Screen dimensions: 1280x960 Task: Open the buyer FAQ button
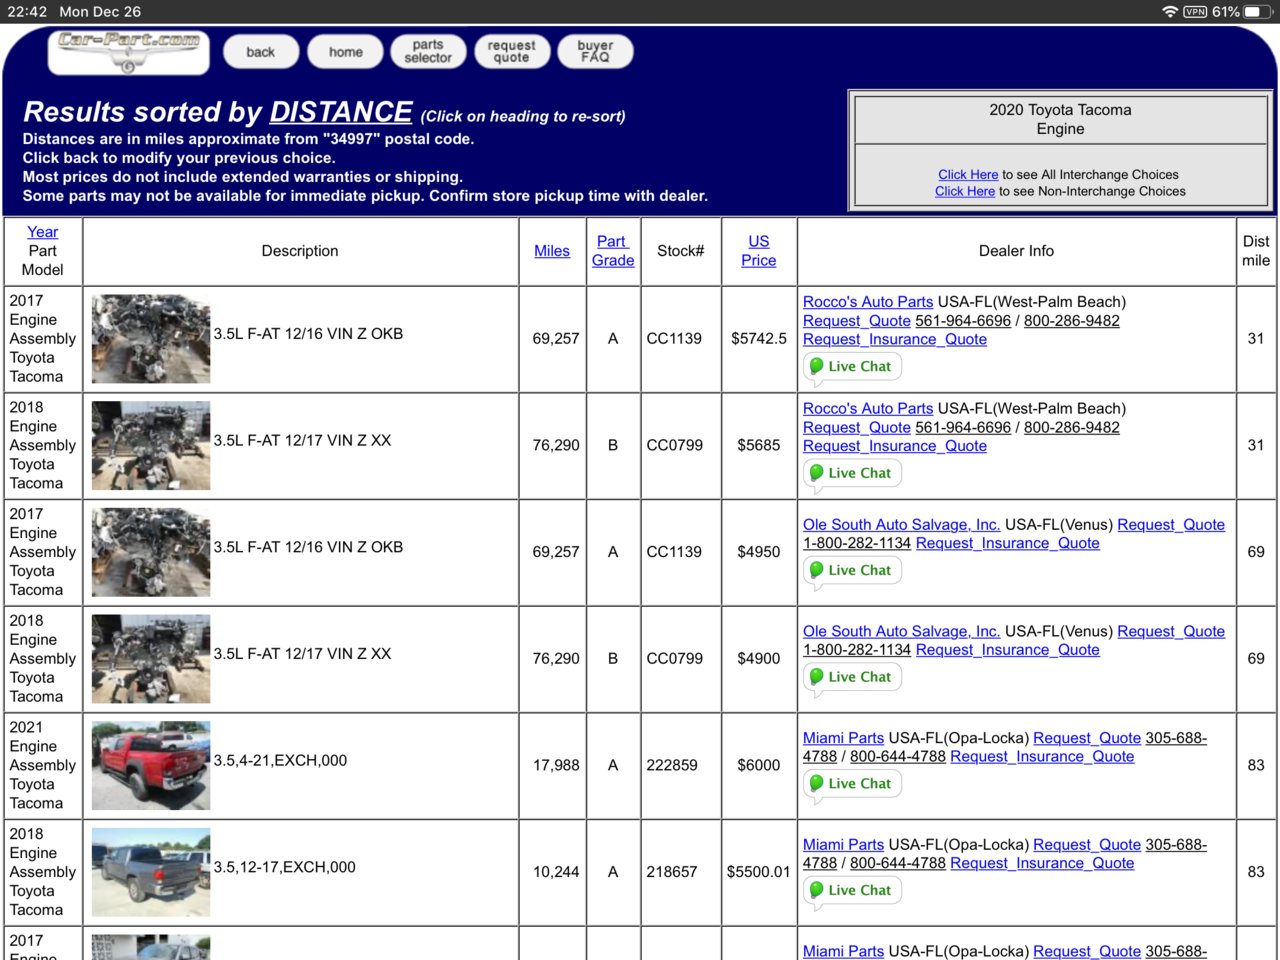595,52
